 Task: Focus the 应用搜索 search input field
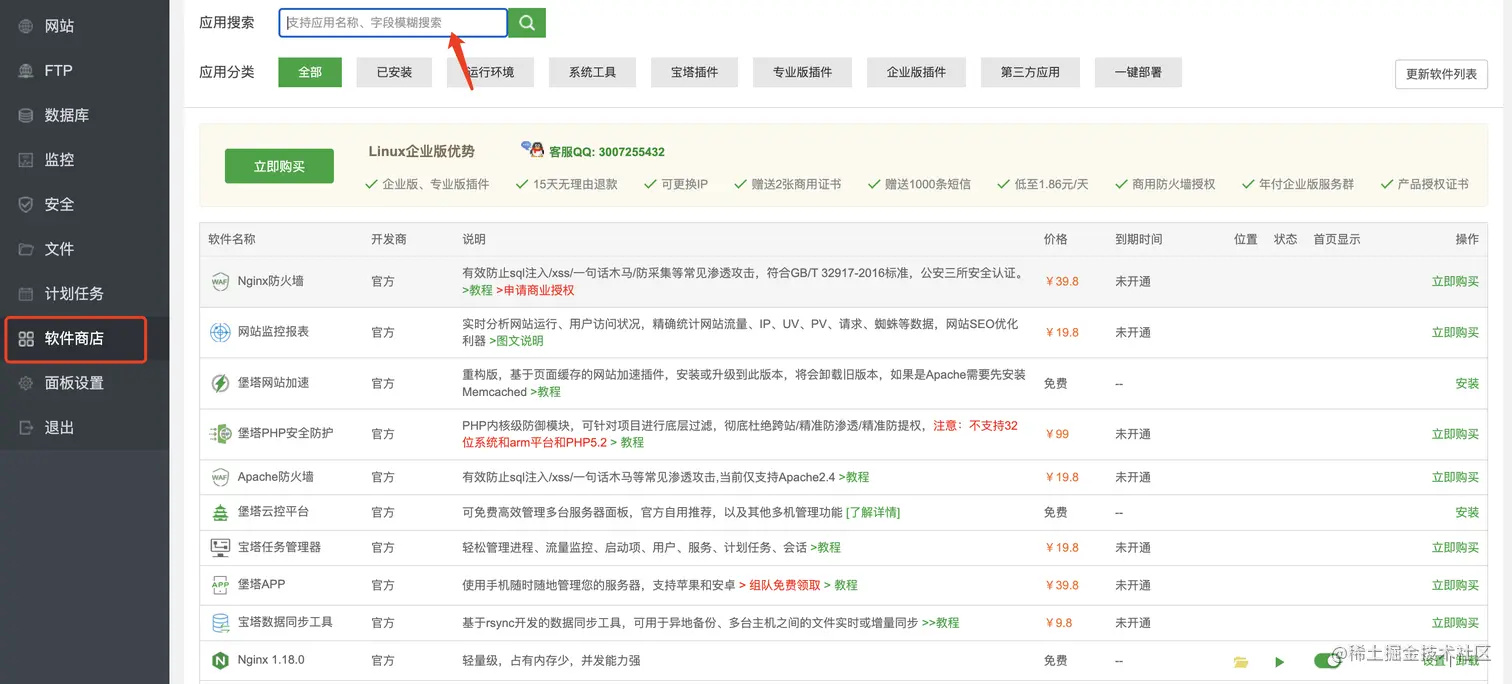(x=393, y=23)
